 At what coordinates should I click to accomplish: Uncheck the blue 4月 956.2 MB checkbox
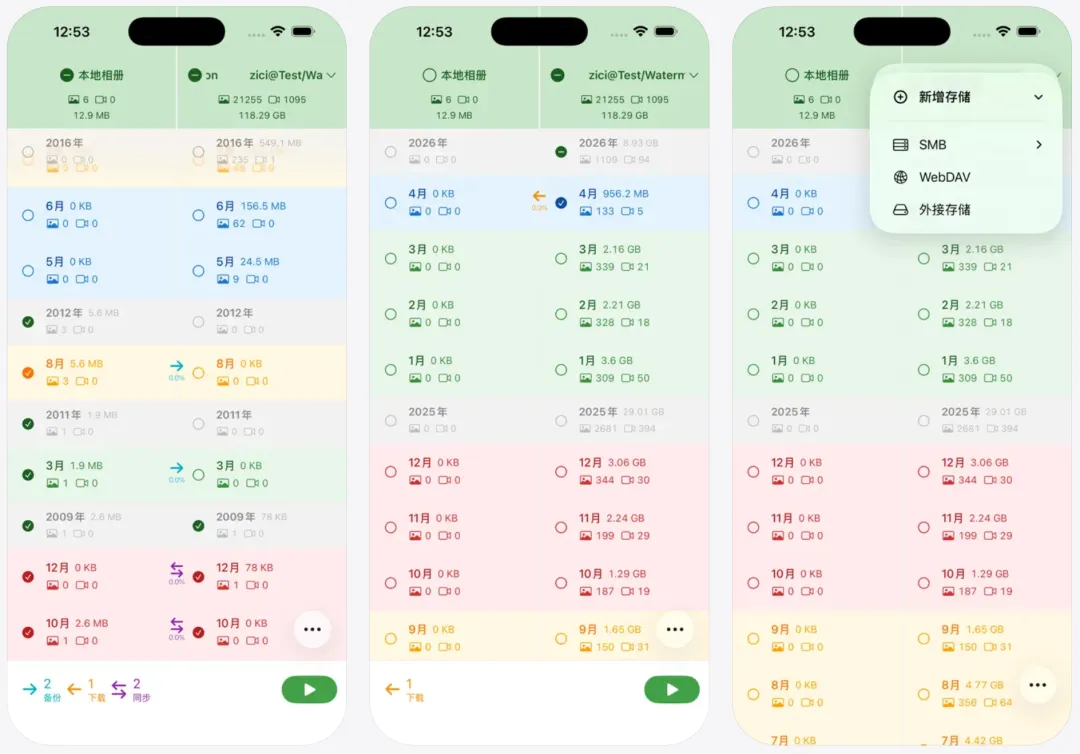coord(561,202)
